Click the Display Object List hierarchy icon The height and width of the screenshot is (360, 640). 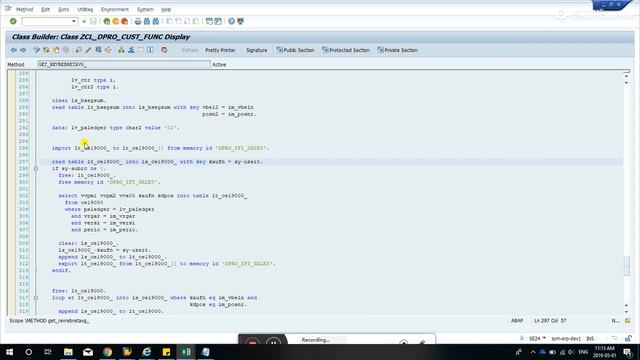[121, 50]
